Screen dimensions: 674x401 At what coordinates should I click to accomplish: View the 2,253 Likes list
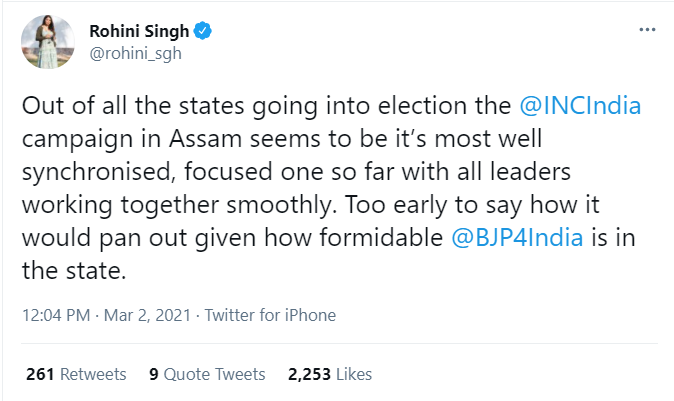pos(327,374)
